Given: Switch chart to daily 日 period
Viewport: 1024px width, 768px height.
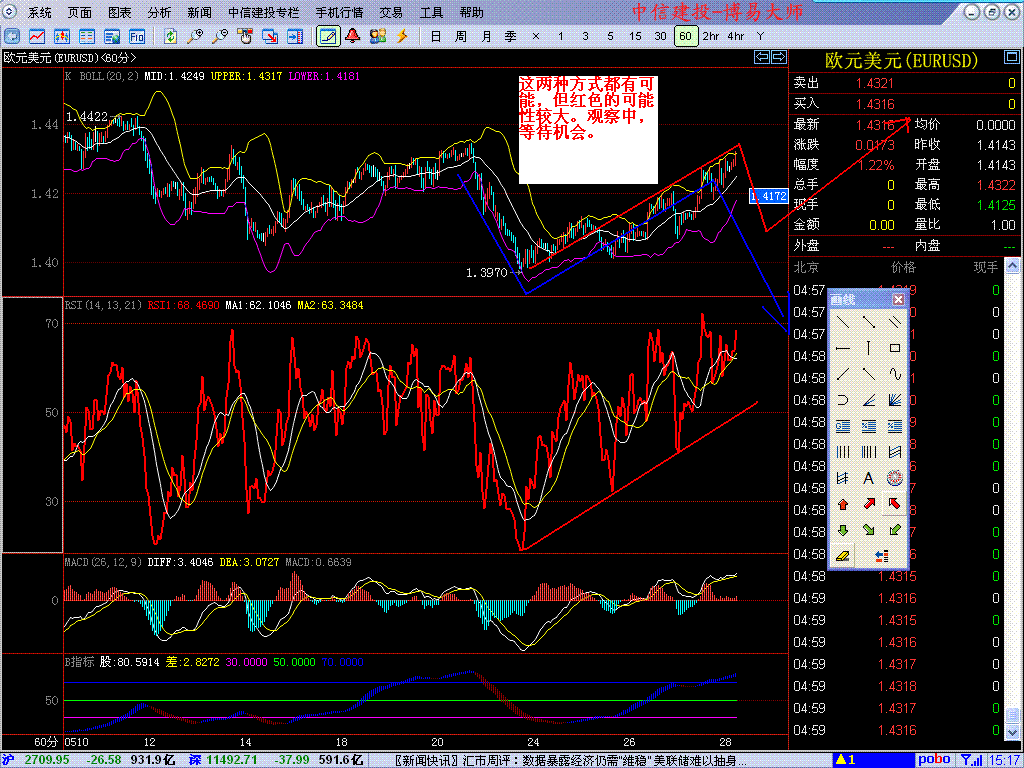Looking at the screenshot, I should click(x=436, y=37).
